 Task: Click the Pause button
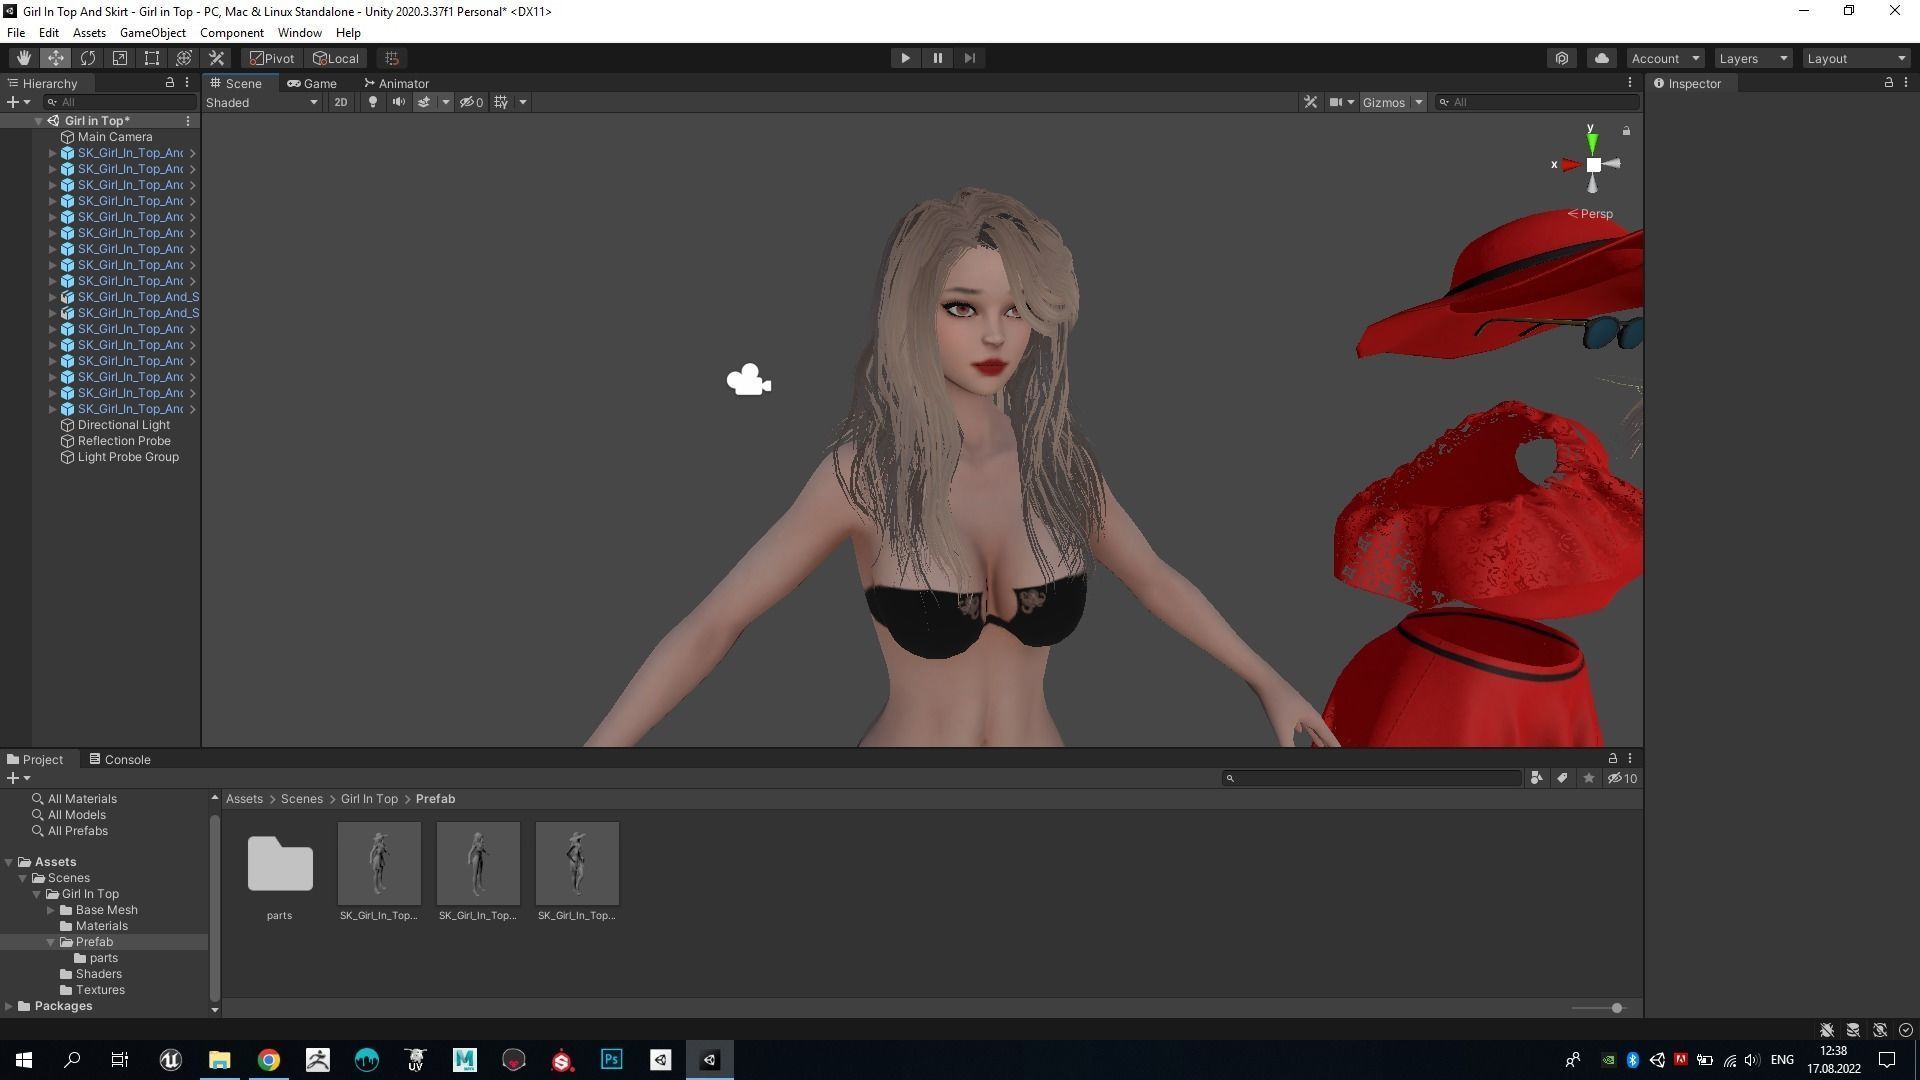[937, 58]
